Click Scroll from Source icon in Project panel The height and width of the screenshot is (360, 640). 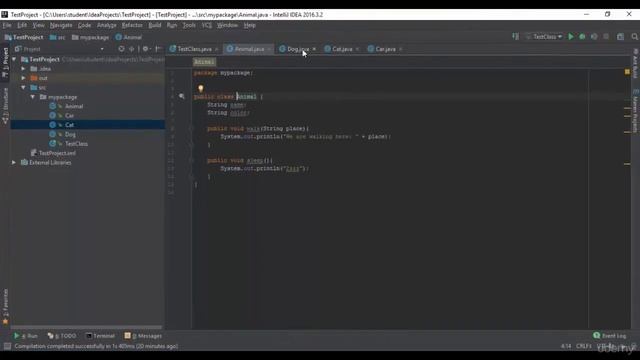click(121, 49)
